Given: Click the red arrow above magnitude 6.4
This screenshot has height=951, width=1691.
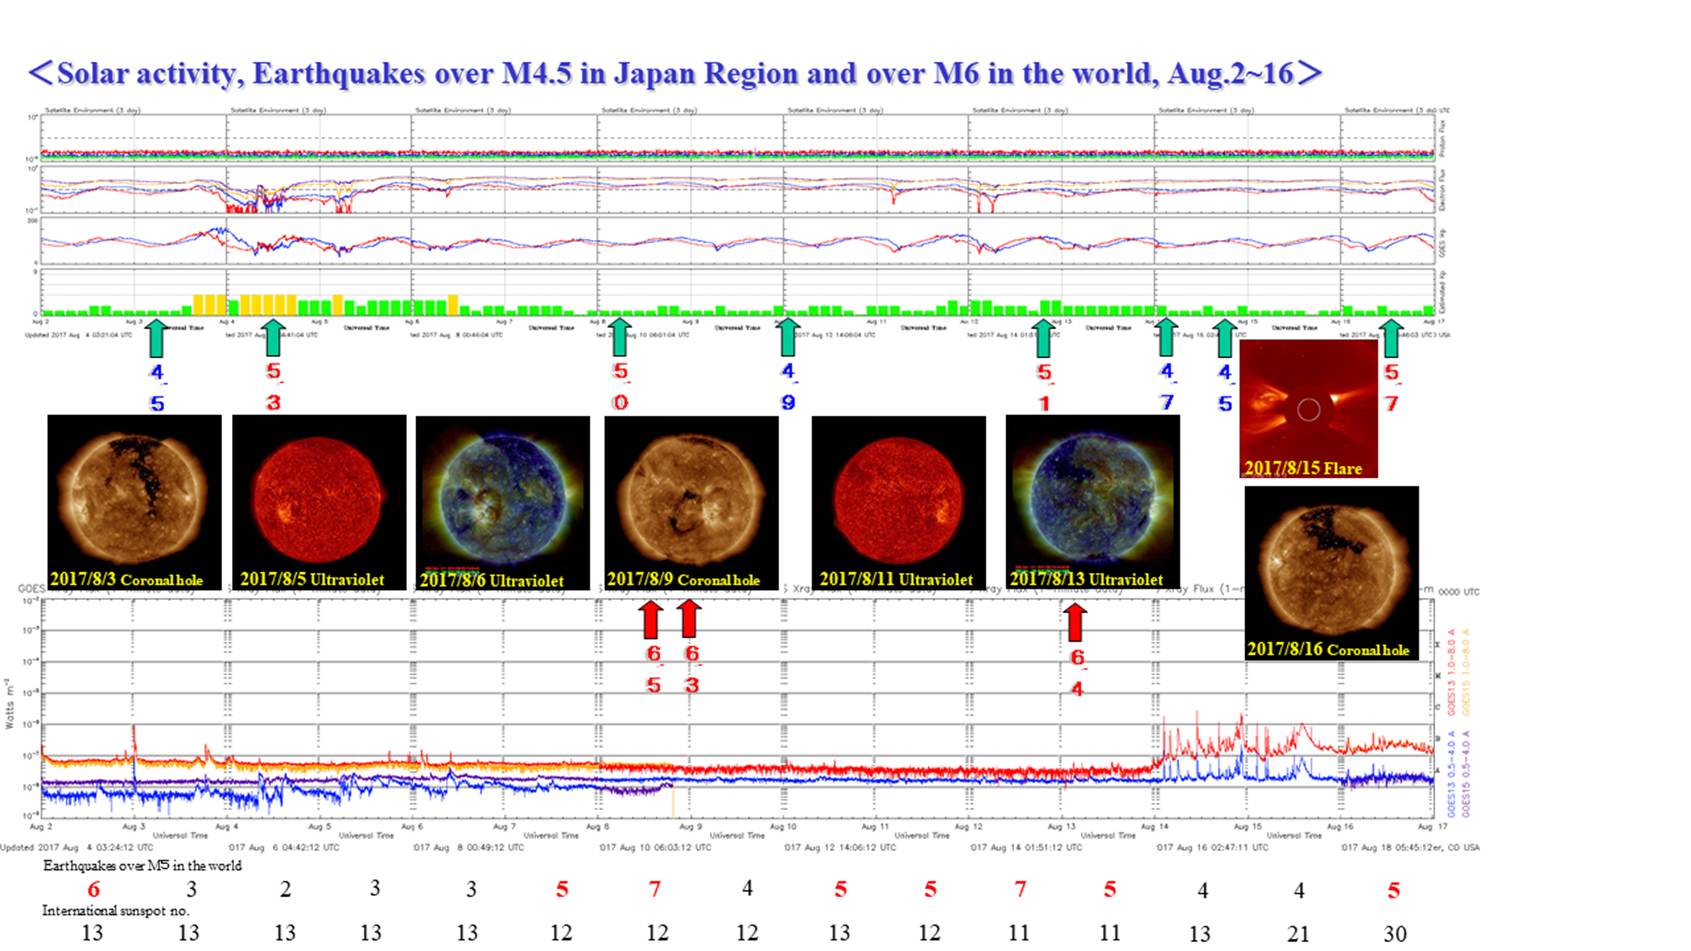Looking at the screenshot, I should click(x=1075, y=623).
